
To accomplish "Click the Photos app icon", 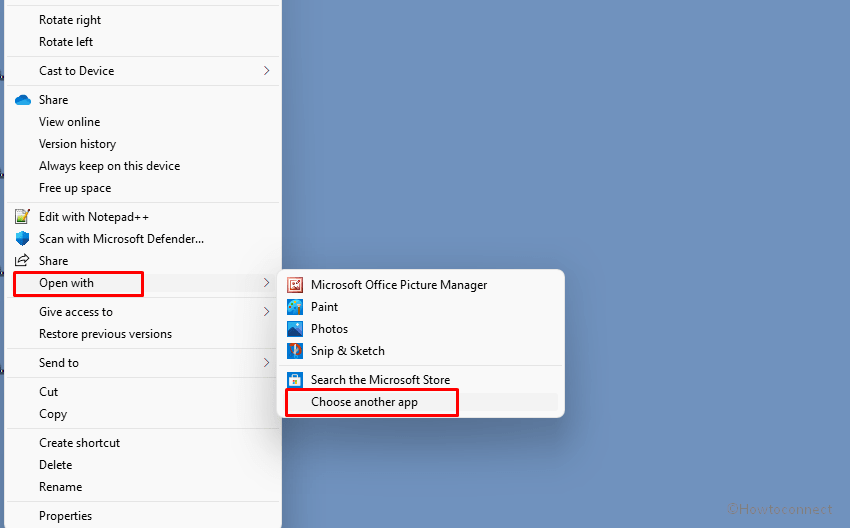I will 295,329.
